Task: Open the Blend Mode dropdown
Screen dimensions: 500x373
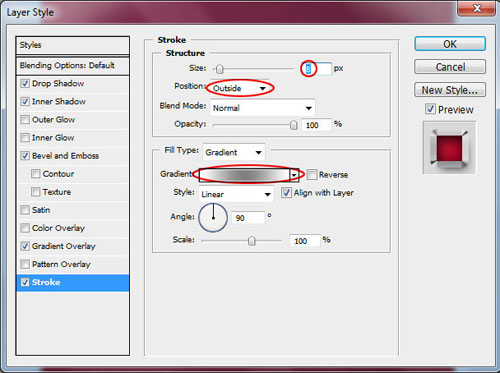Action: pyautogui.click(x=262, y=108)
